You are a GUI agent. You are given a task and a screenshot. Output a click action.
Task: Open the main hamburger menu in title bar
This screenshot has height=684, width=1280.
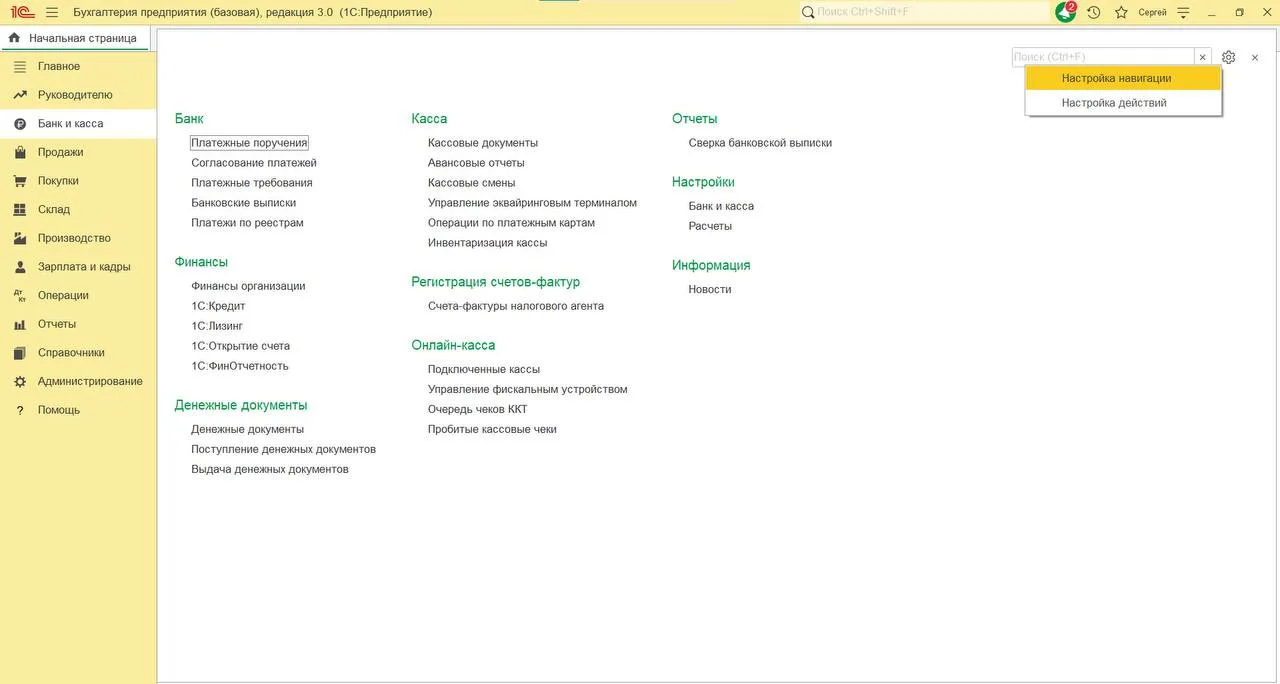pyautogui.click(x=52, y=12)
